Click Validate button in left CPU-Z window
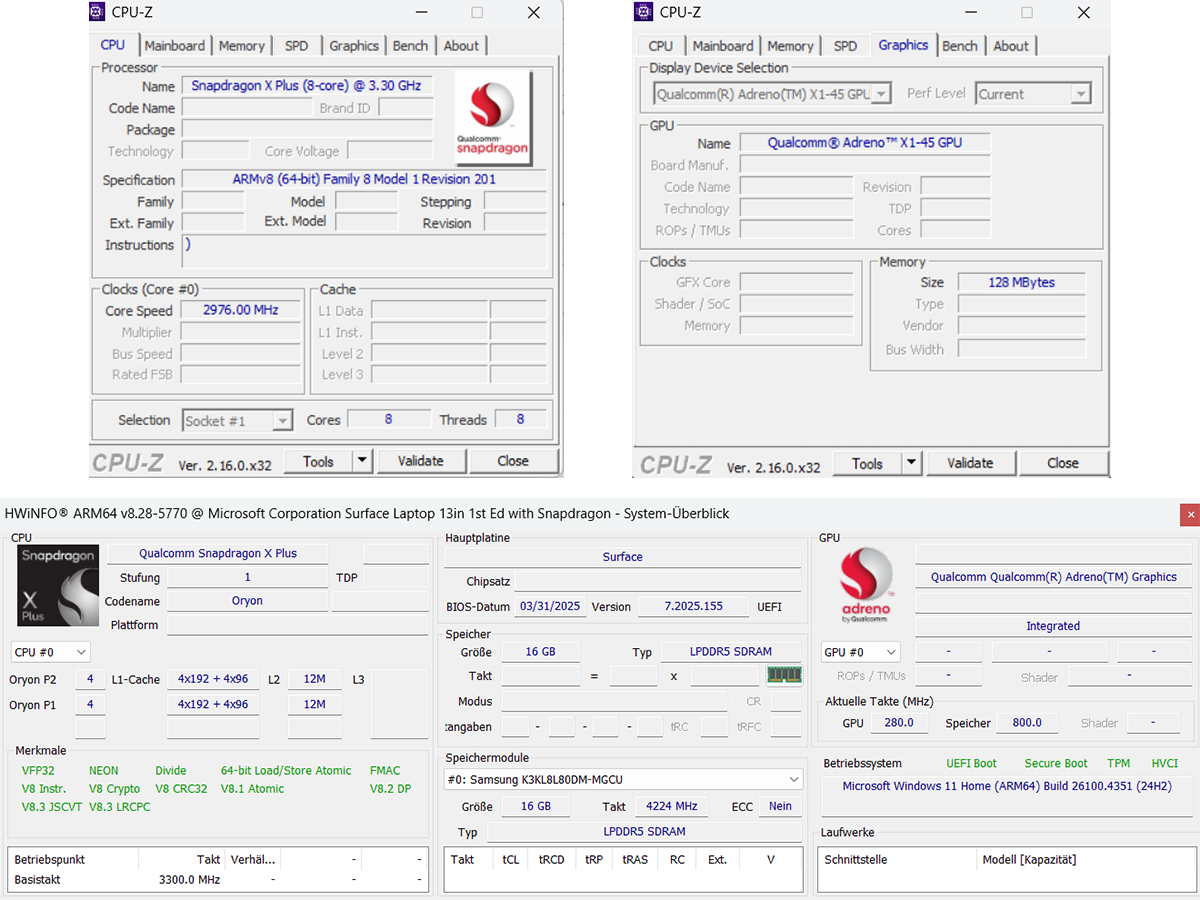The width and height of the screenshot is (1200, 900). (x=420, y=461)
